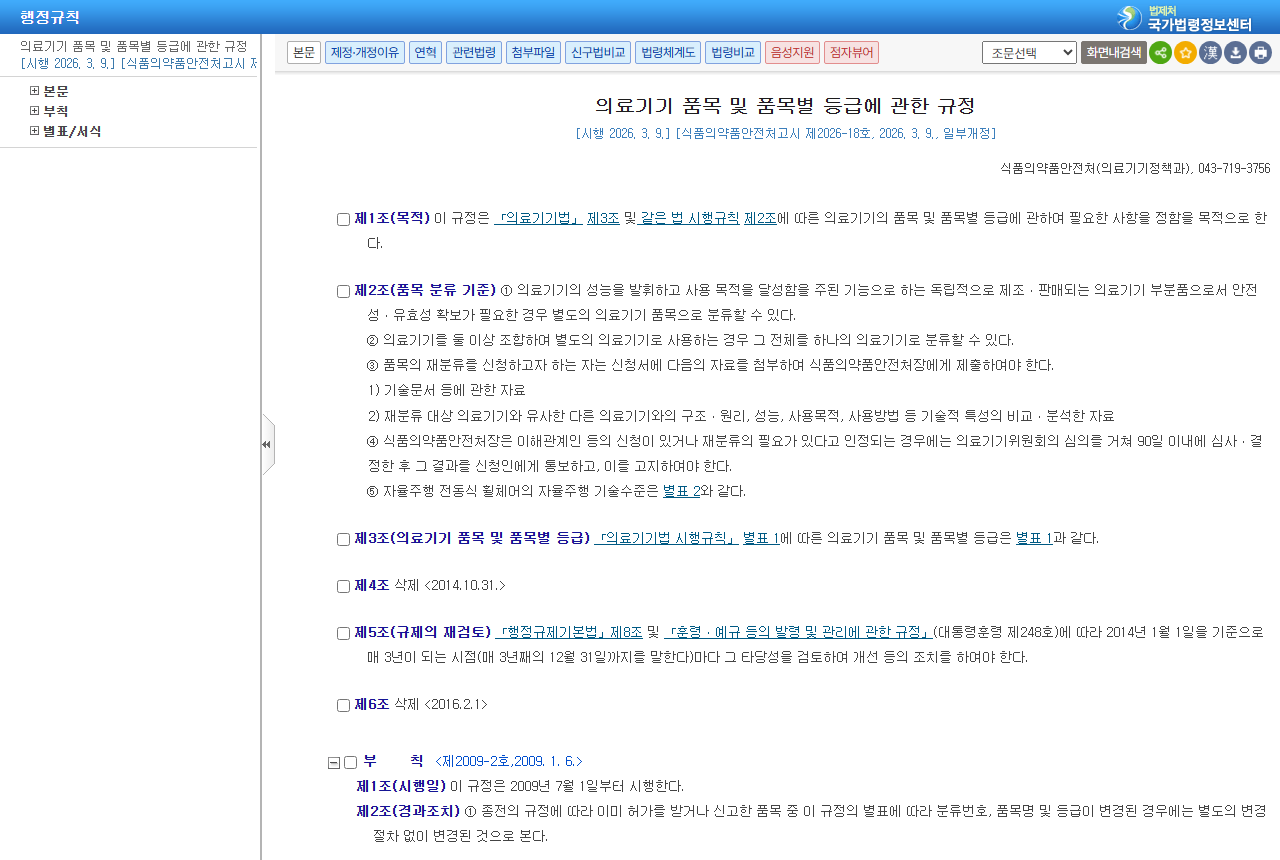Click the 국가법령정보센터 logo

click(x=1184, y=17)
